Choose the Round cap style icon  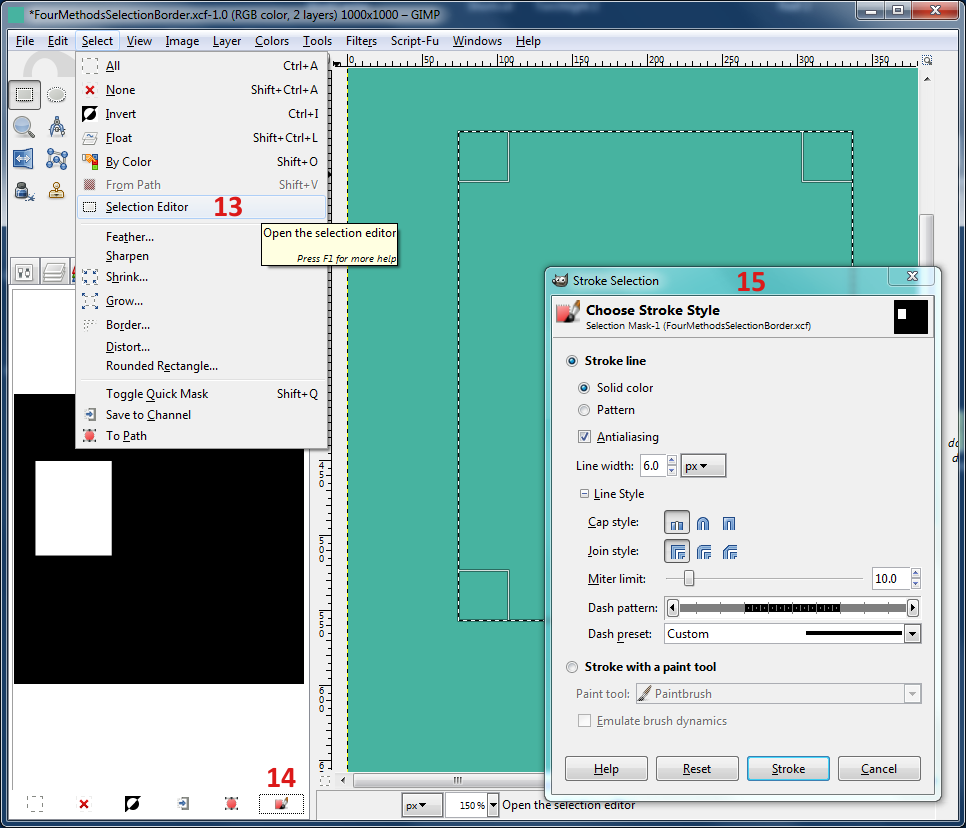point(703,523)
